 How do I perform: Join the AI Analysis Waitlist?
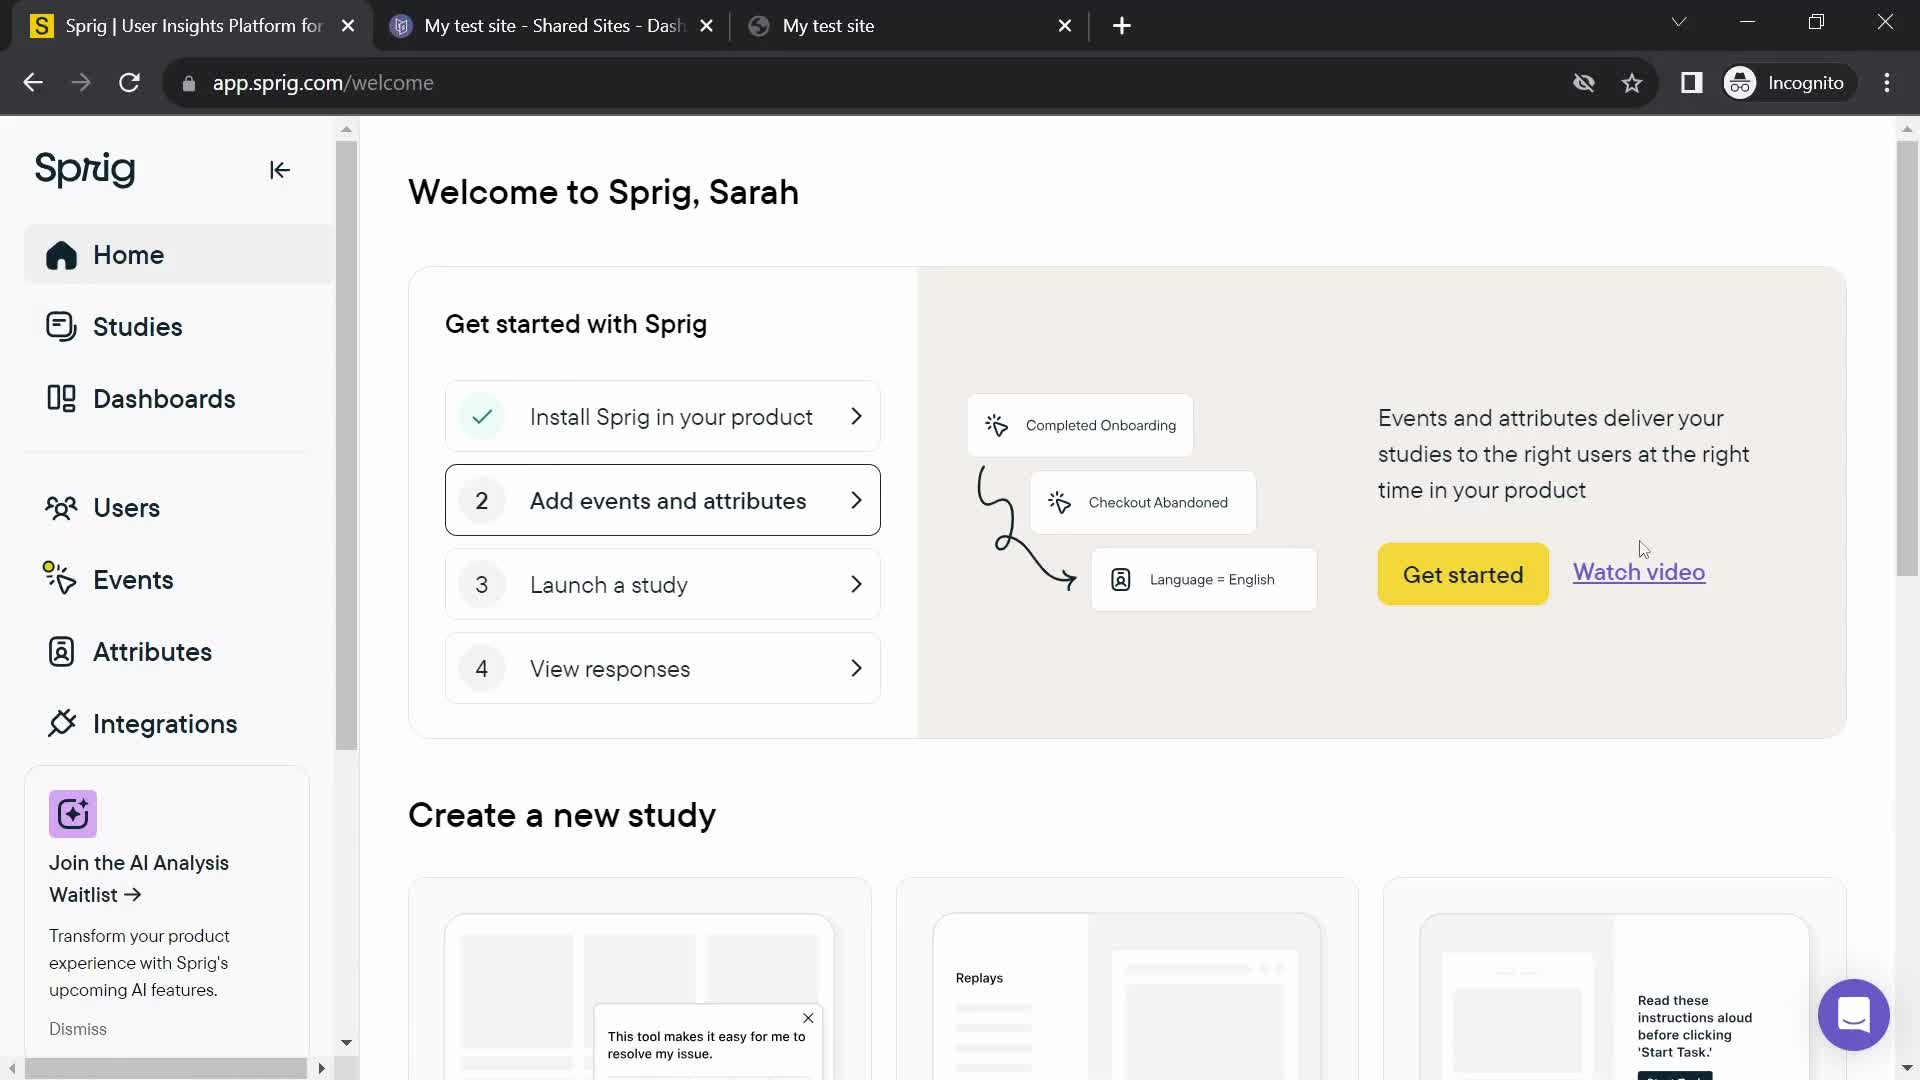pos(139,879)
